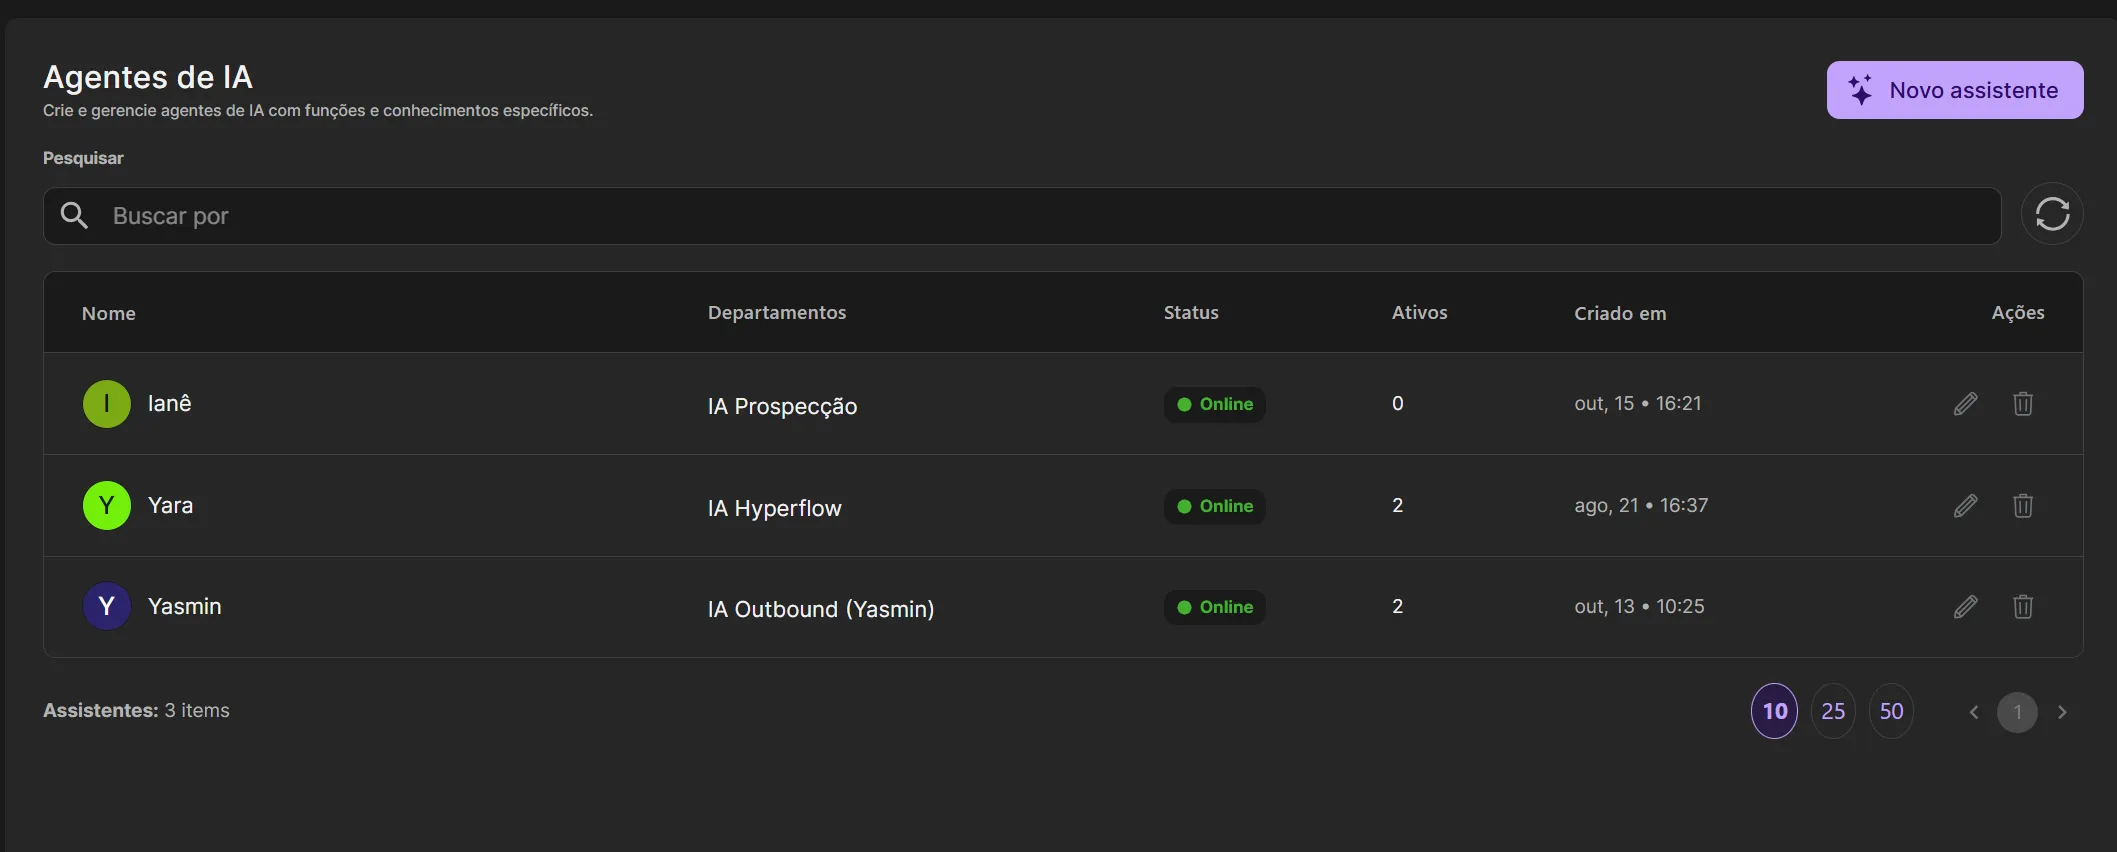Screen dimensions: 2117x852
Task: Remove Yara using the trash icon
Action: point(2023,506)
